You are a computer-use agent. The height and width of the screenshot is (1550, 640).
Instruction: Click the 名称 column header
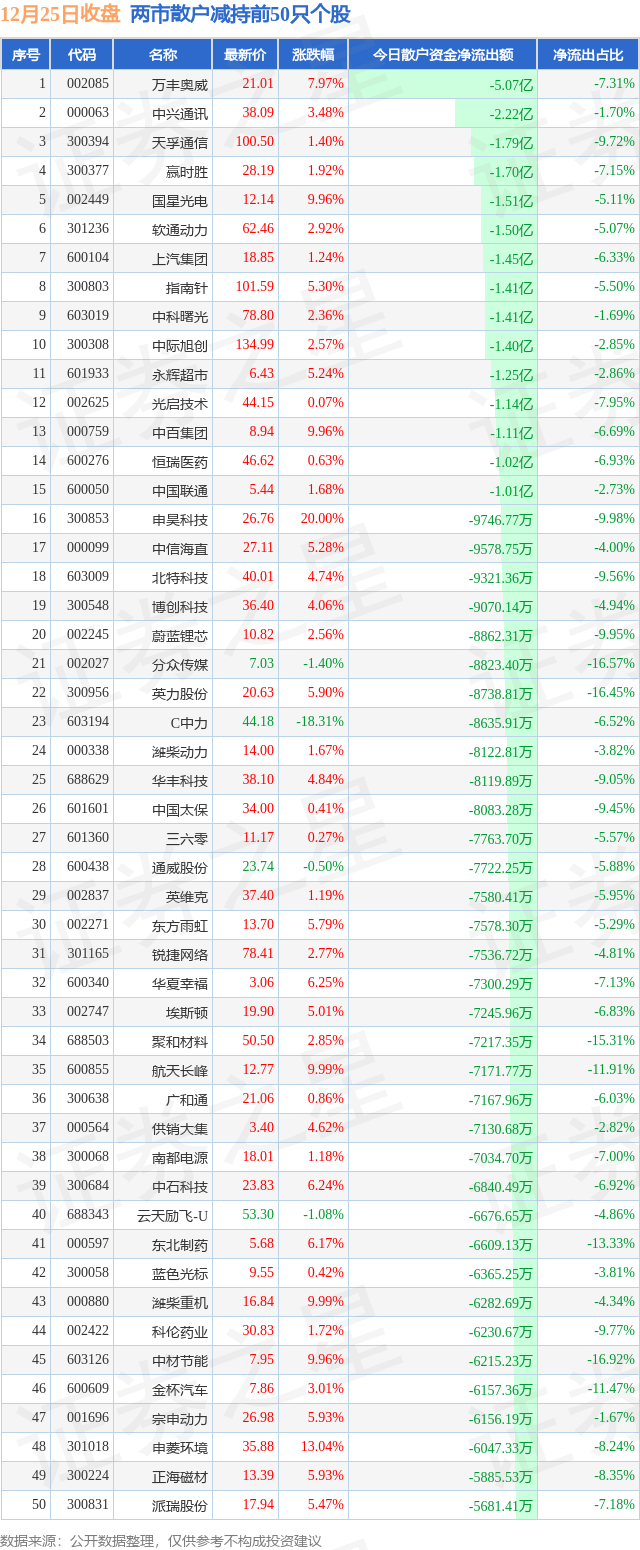(162, 54)
